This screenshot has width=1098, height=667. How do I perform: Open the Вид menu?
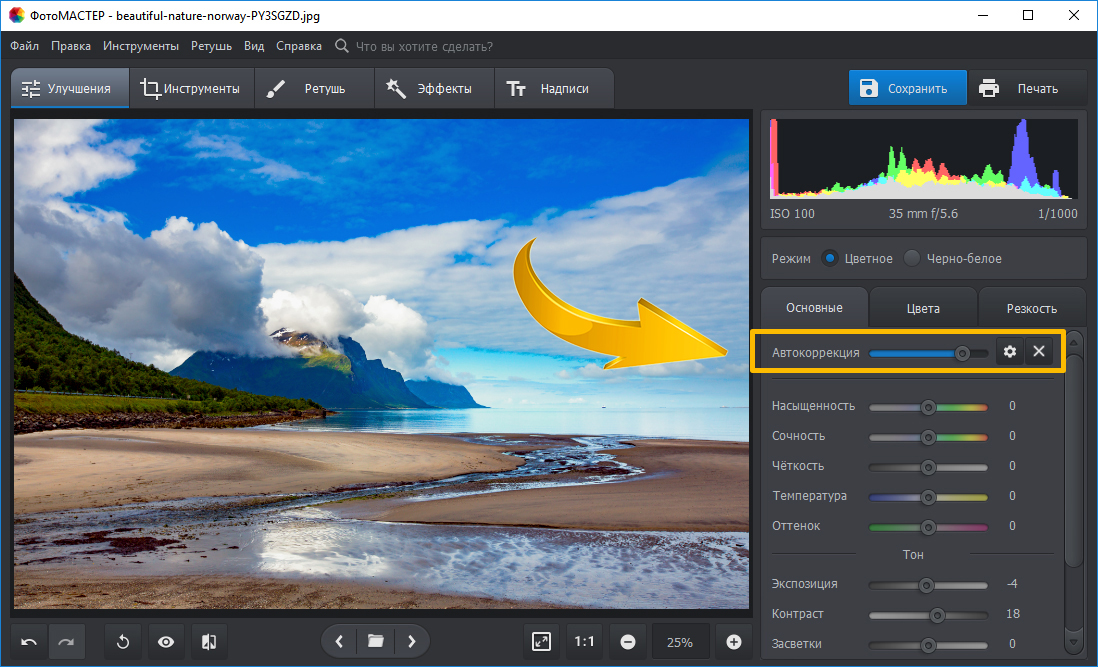[254, 46]
